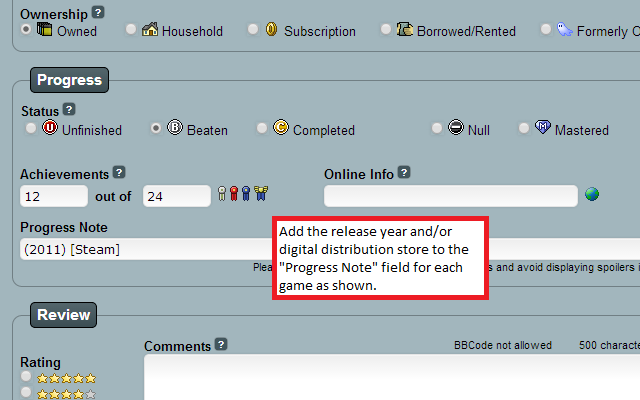Click the Mastered M heart badge

(x=542, y=127)
